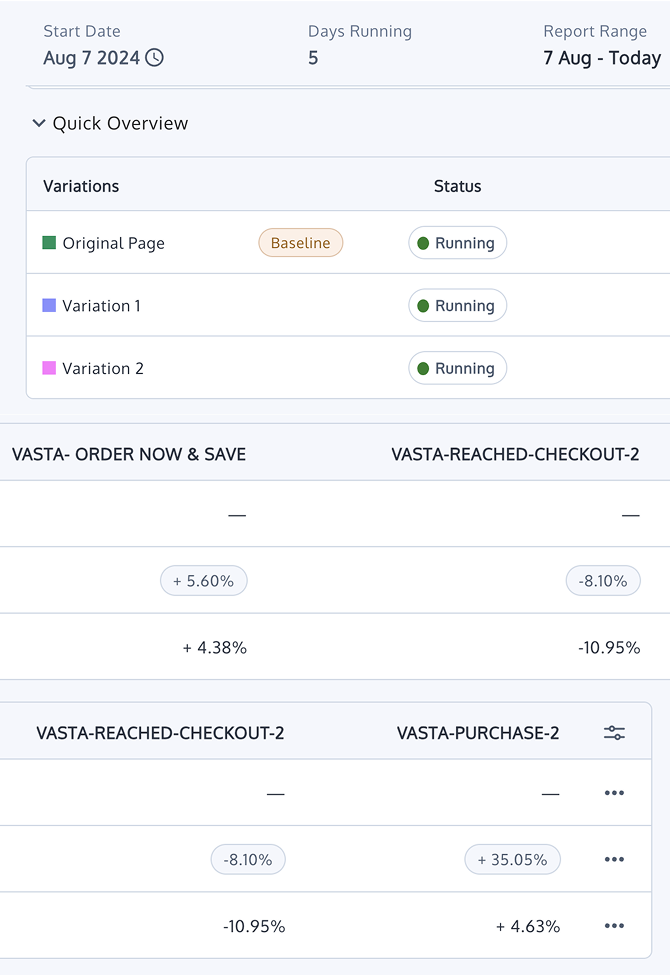Select the VASTA- ORDER NOW & SAVE column header

tap(129, 454)
